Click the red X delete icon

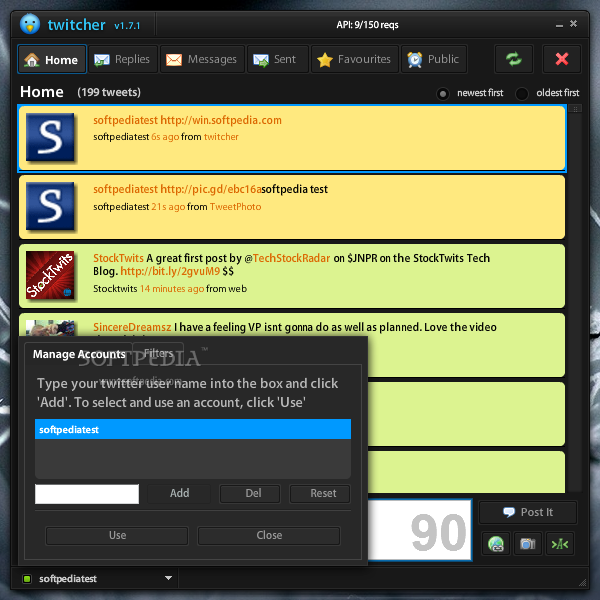562,59
